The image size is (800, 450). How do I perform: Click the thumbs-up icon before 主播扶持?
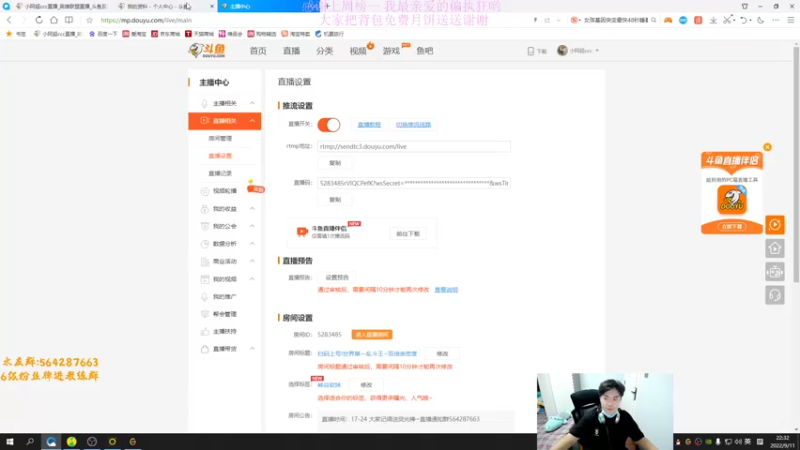(205, 332)
